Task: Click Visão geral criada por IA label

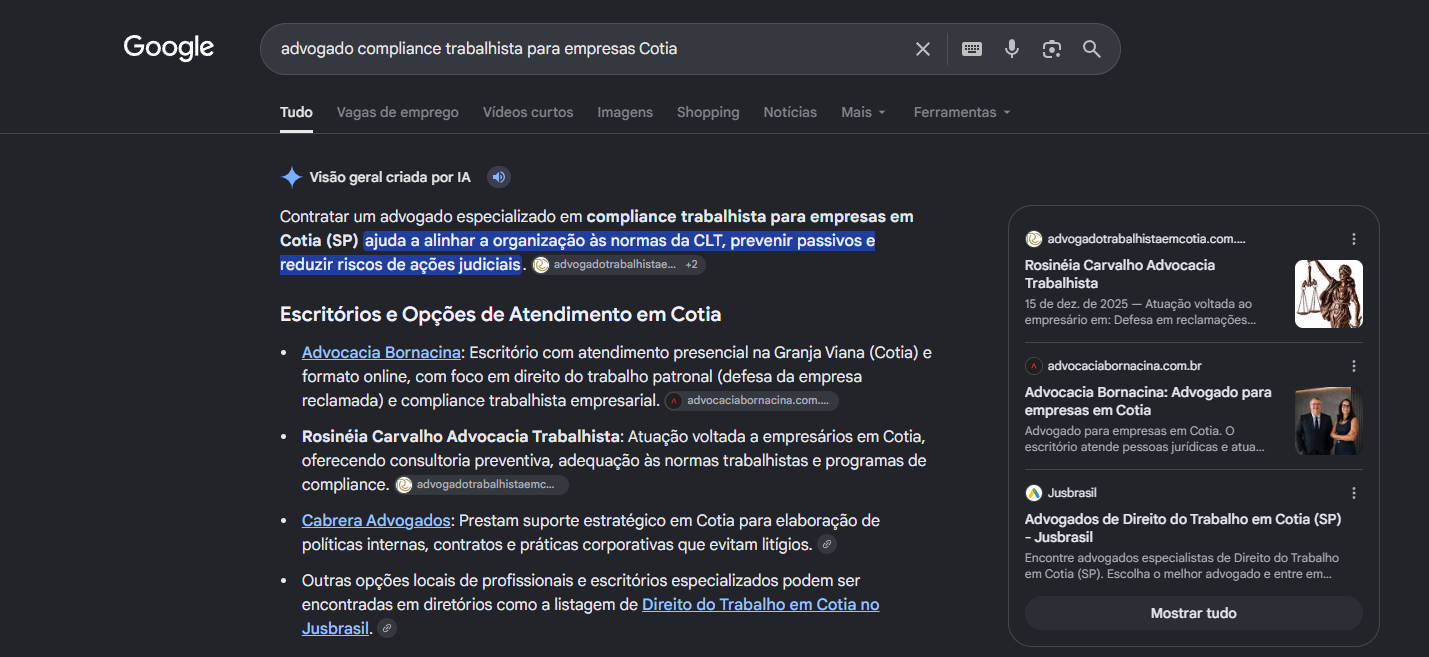Action: (390, 178)
